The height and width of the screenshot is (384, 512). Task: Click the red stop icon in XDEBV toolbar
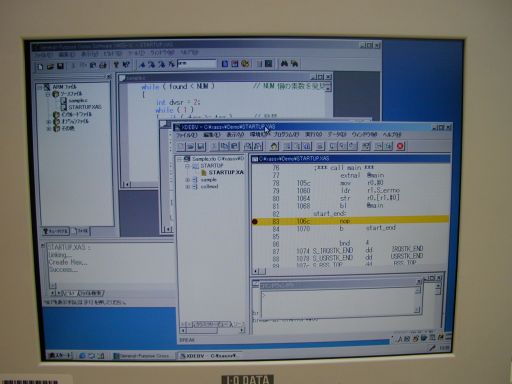400,146
